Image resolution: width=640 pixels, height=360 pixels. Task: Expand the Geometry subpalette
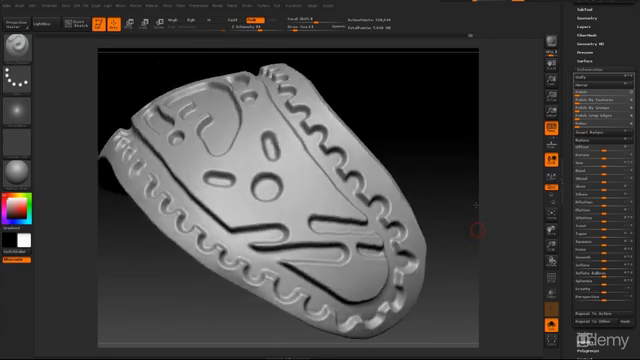click(x=587, y=18)
